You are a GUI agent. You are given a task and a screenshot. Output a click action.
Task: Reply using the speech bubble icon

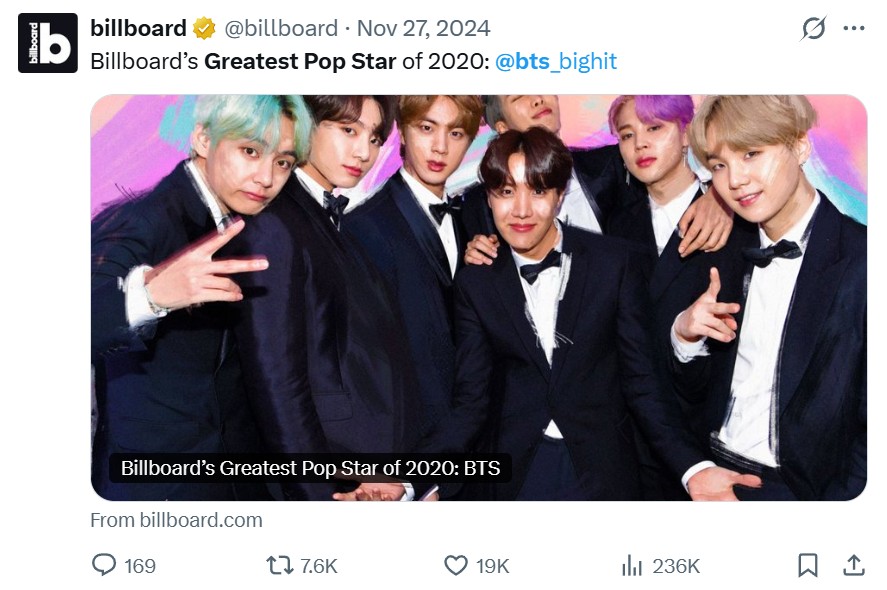(x=104, y=565)
